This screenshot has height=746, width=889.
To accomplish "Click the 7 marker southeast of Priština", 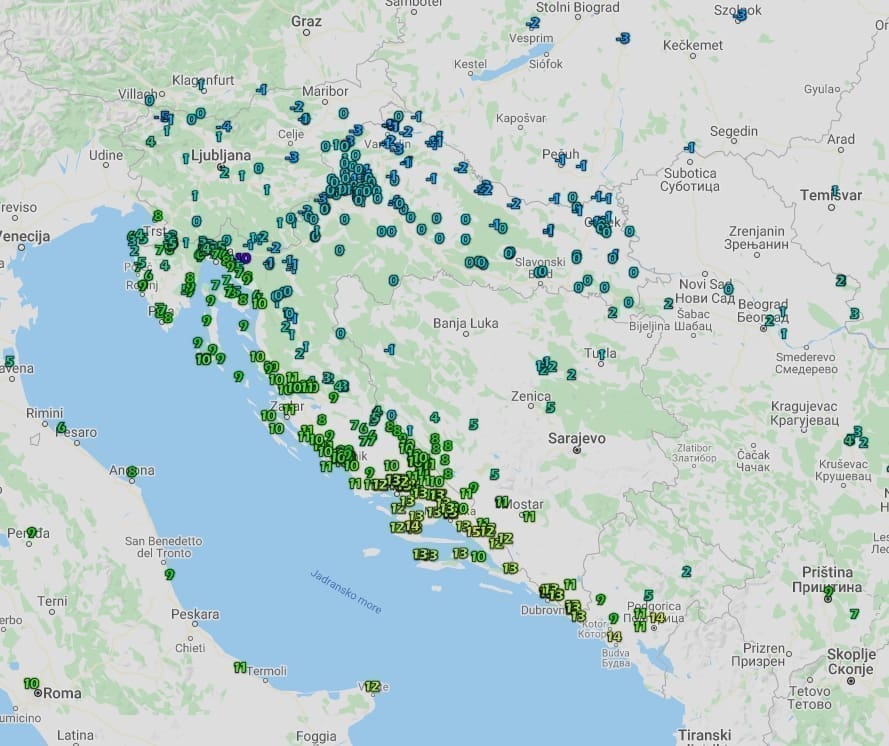I will tap(854, 613).
